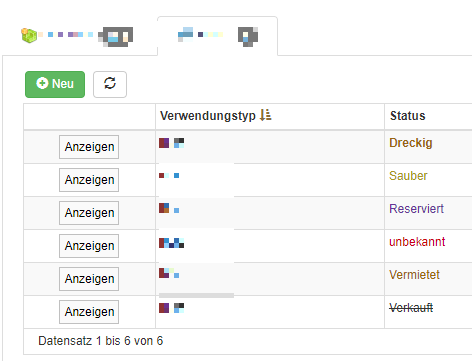Click the horizontal scrollbar under Vermietet row

tap(196, 295)
